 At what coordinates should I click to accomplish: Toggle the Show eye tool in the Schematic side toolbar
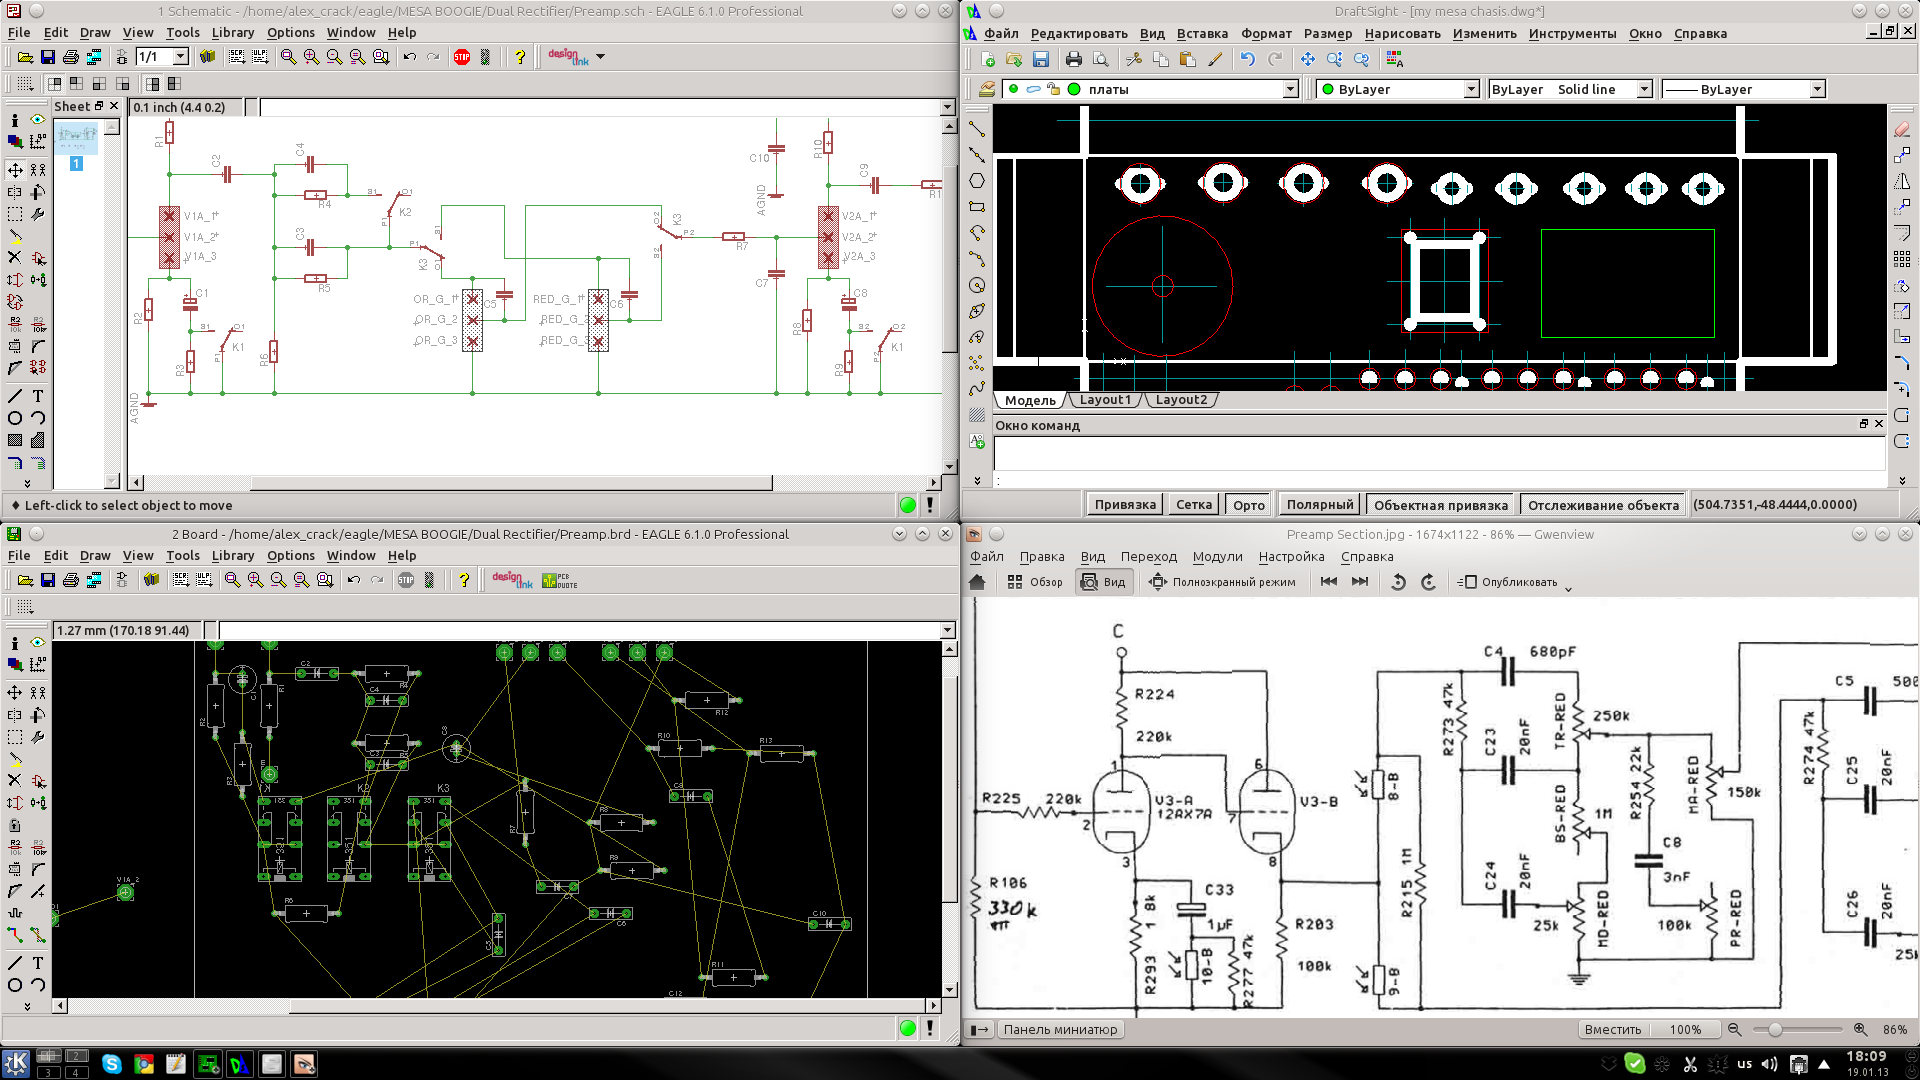pos(38,119)
